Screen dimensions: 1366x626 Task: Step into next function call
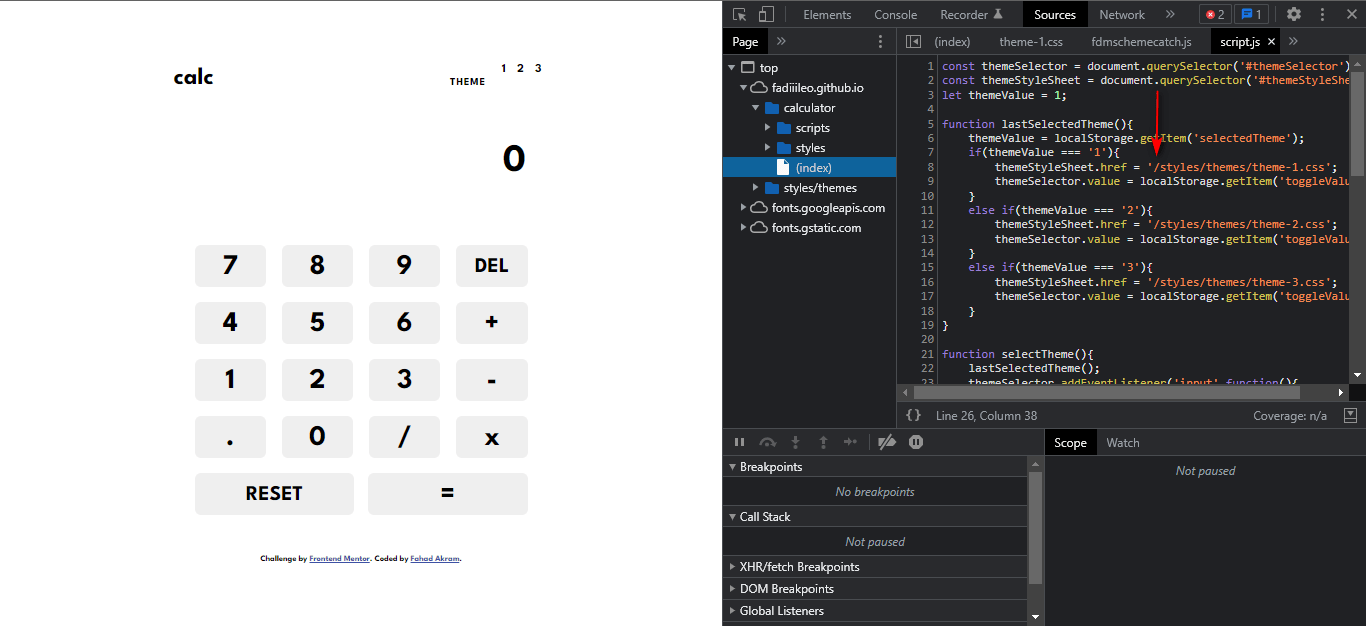coord(796,442)
